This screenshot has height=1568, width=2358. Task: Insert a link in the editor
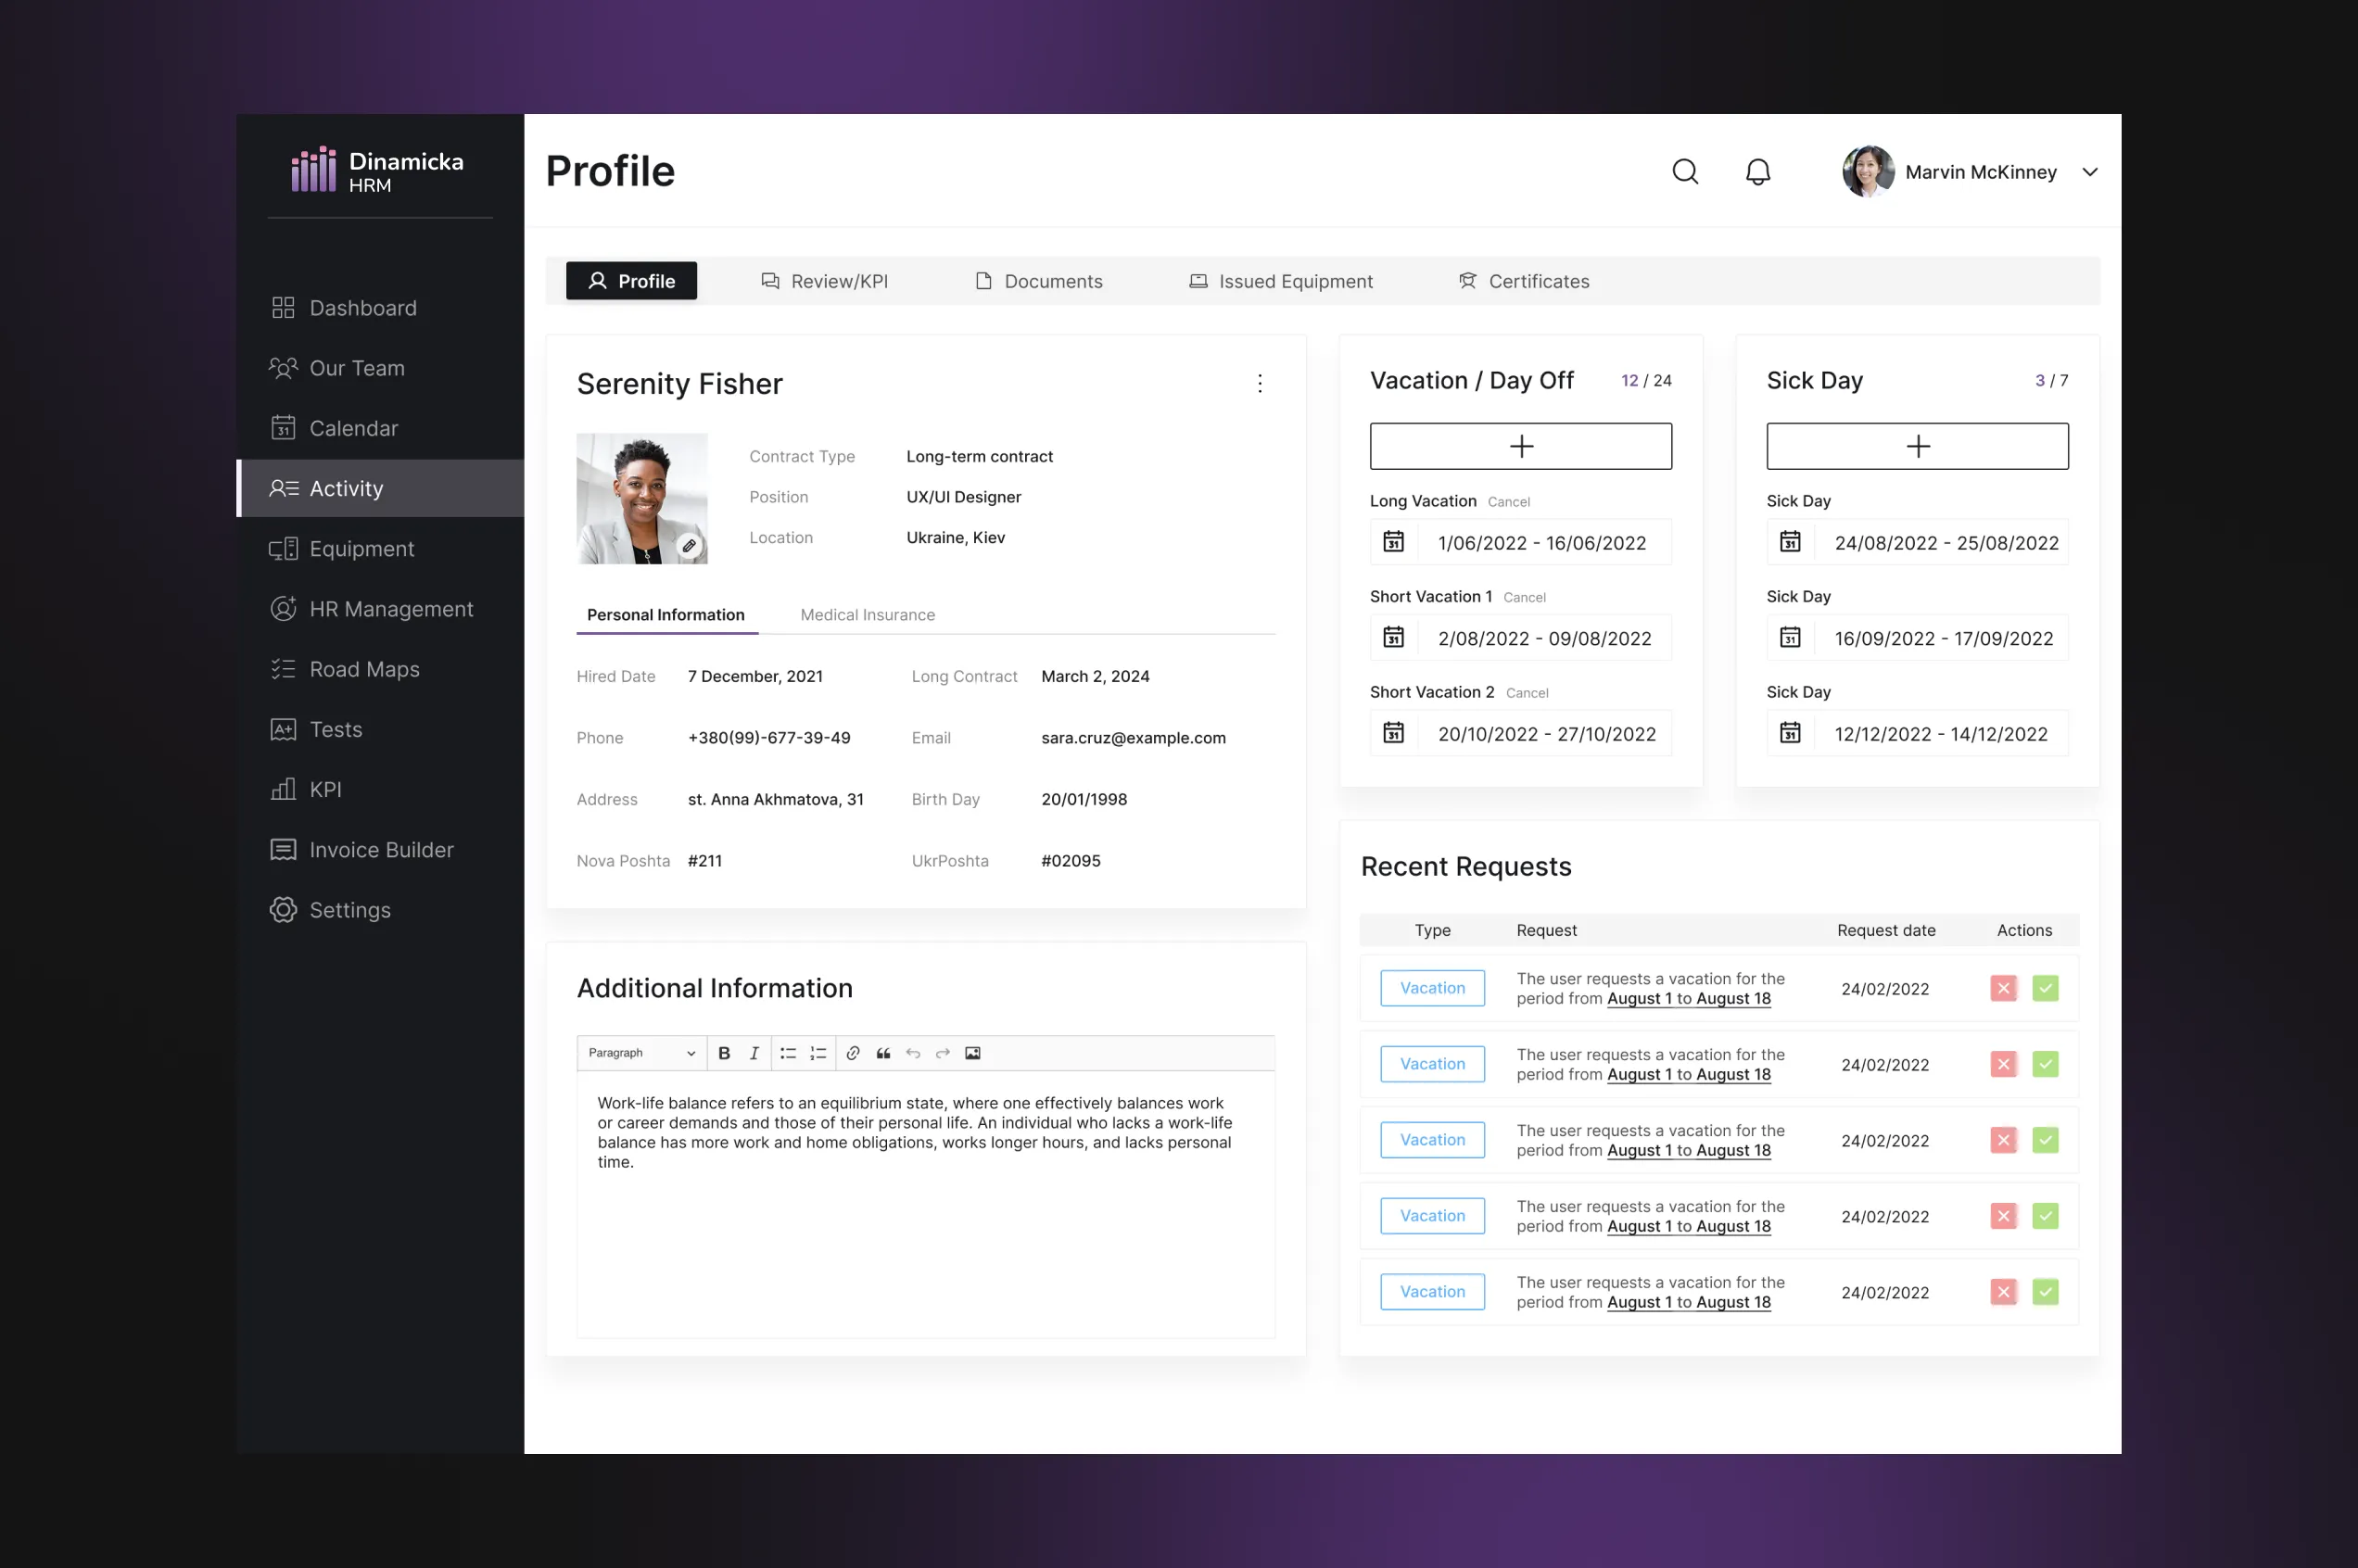coord(853,1053)
